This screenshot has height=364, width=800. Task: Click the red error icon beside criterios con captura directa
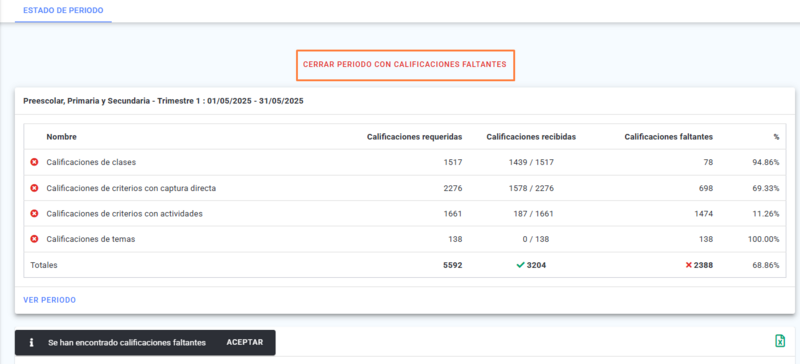coord(34,188)
